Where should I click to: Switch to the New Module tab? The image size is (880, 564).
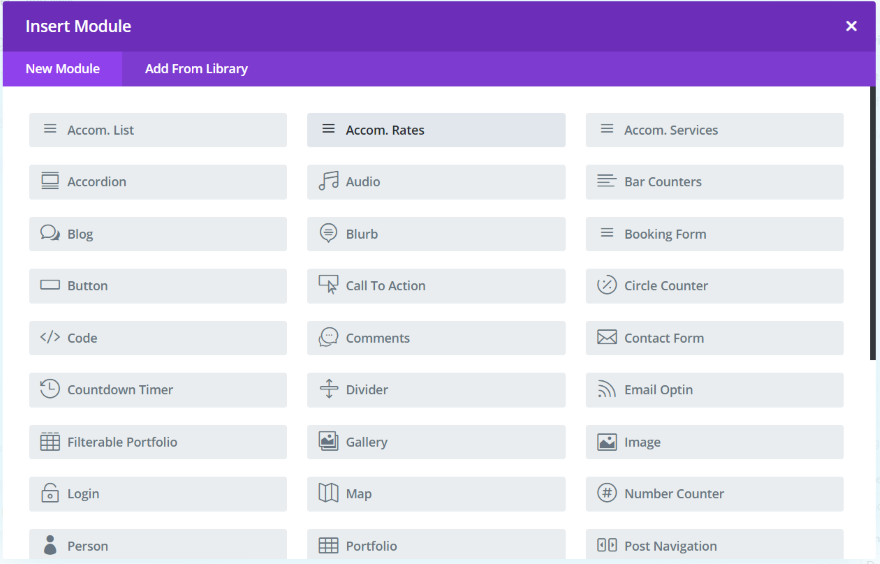pyautogui.click(x=62, y=68)
